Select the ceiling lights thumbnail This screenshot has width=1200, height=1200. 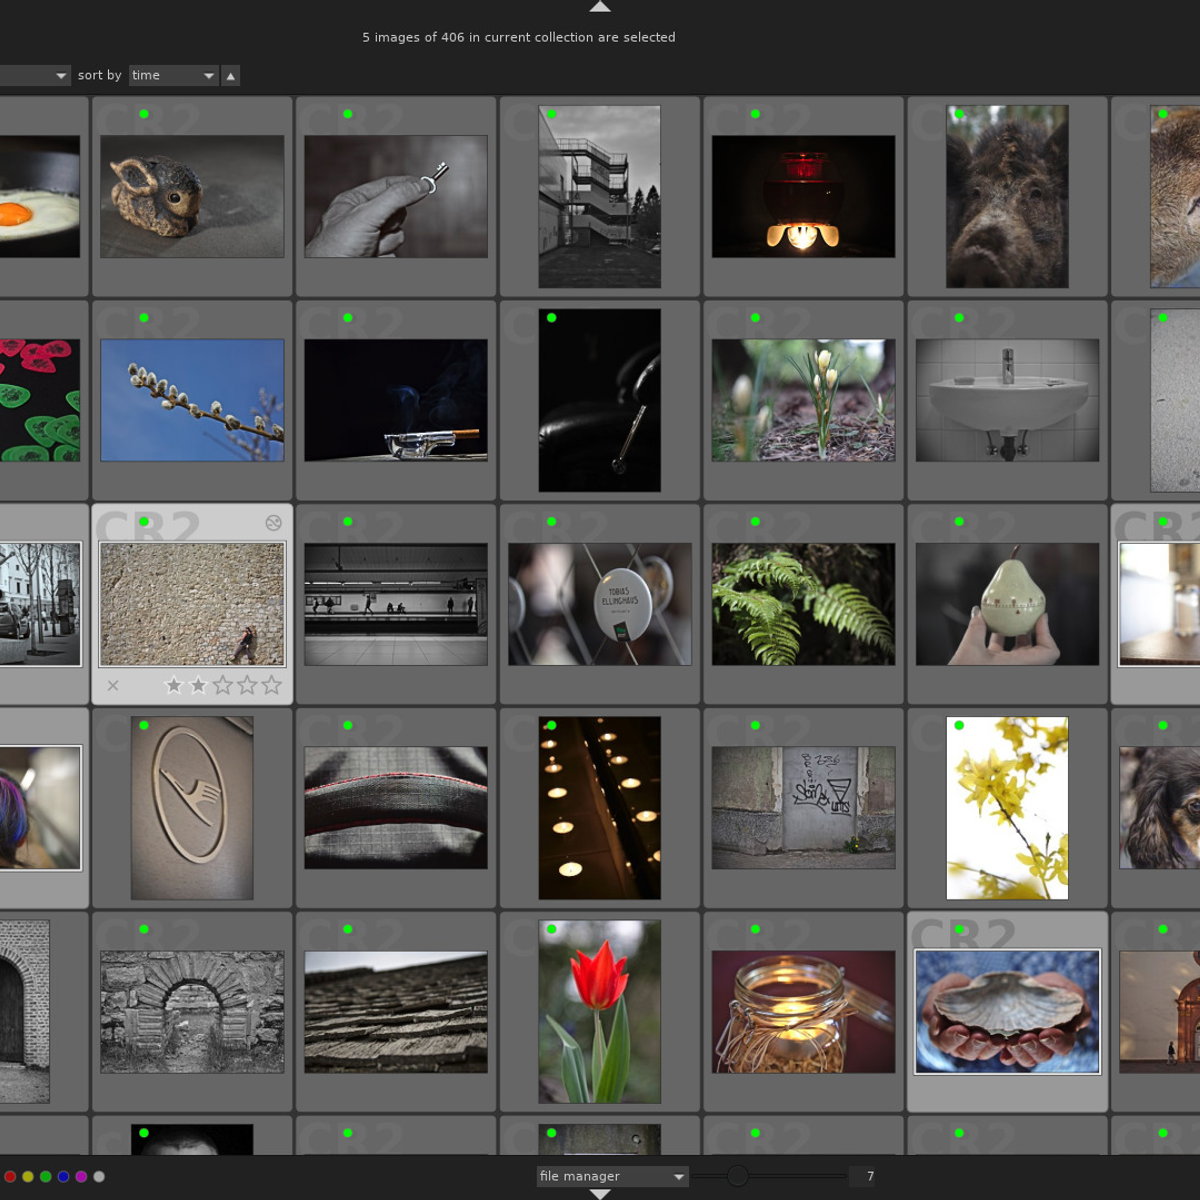600,808
